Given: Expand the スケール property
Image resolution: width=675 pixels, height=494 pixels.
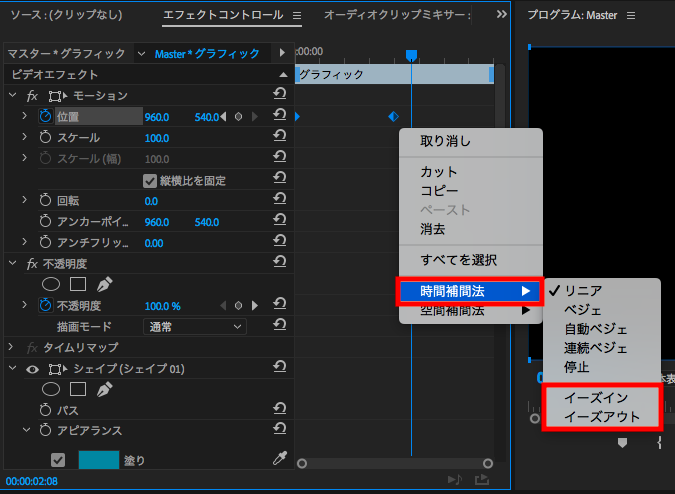Looking at the screenshot, I should [25, 137].
